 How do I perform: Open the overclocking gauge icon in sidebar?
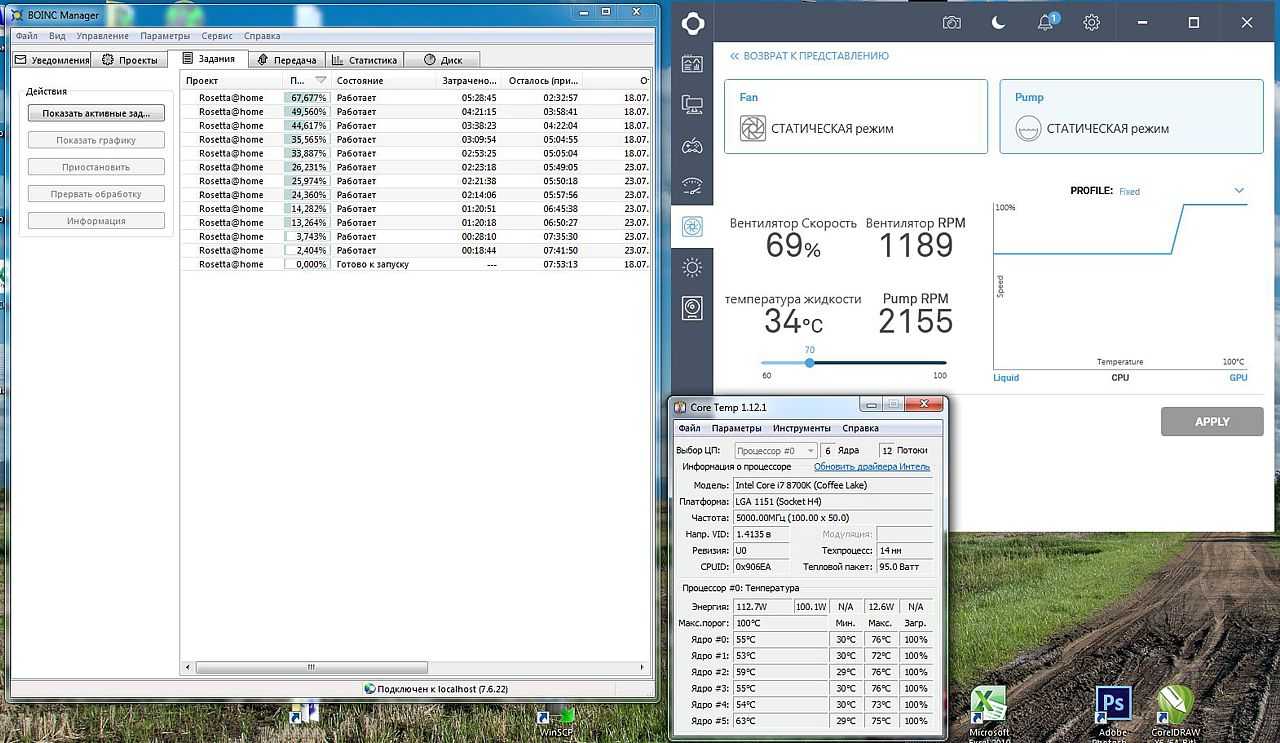pos(692,186)
